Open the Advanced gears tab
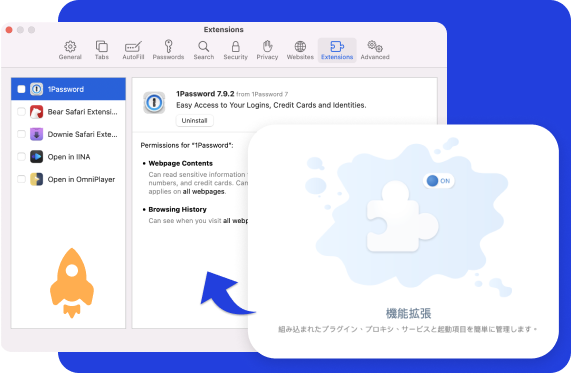Screen dimensions: 575x379 375,50
